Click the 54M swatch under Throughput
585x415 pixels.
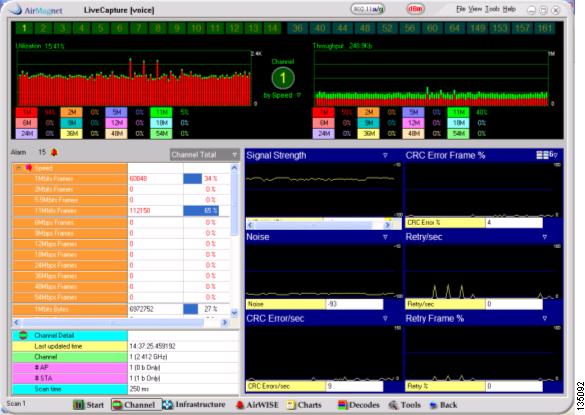click(458, 134)
